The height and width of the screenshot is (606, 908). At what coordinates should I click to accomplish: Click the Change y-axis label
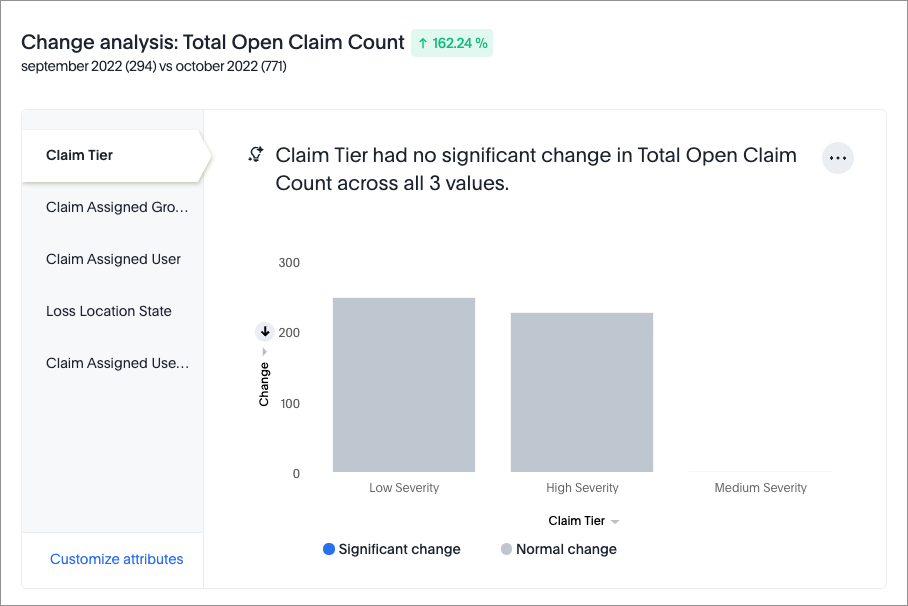tap(264, 384)
